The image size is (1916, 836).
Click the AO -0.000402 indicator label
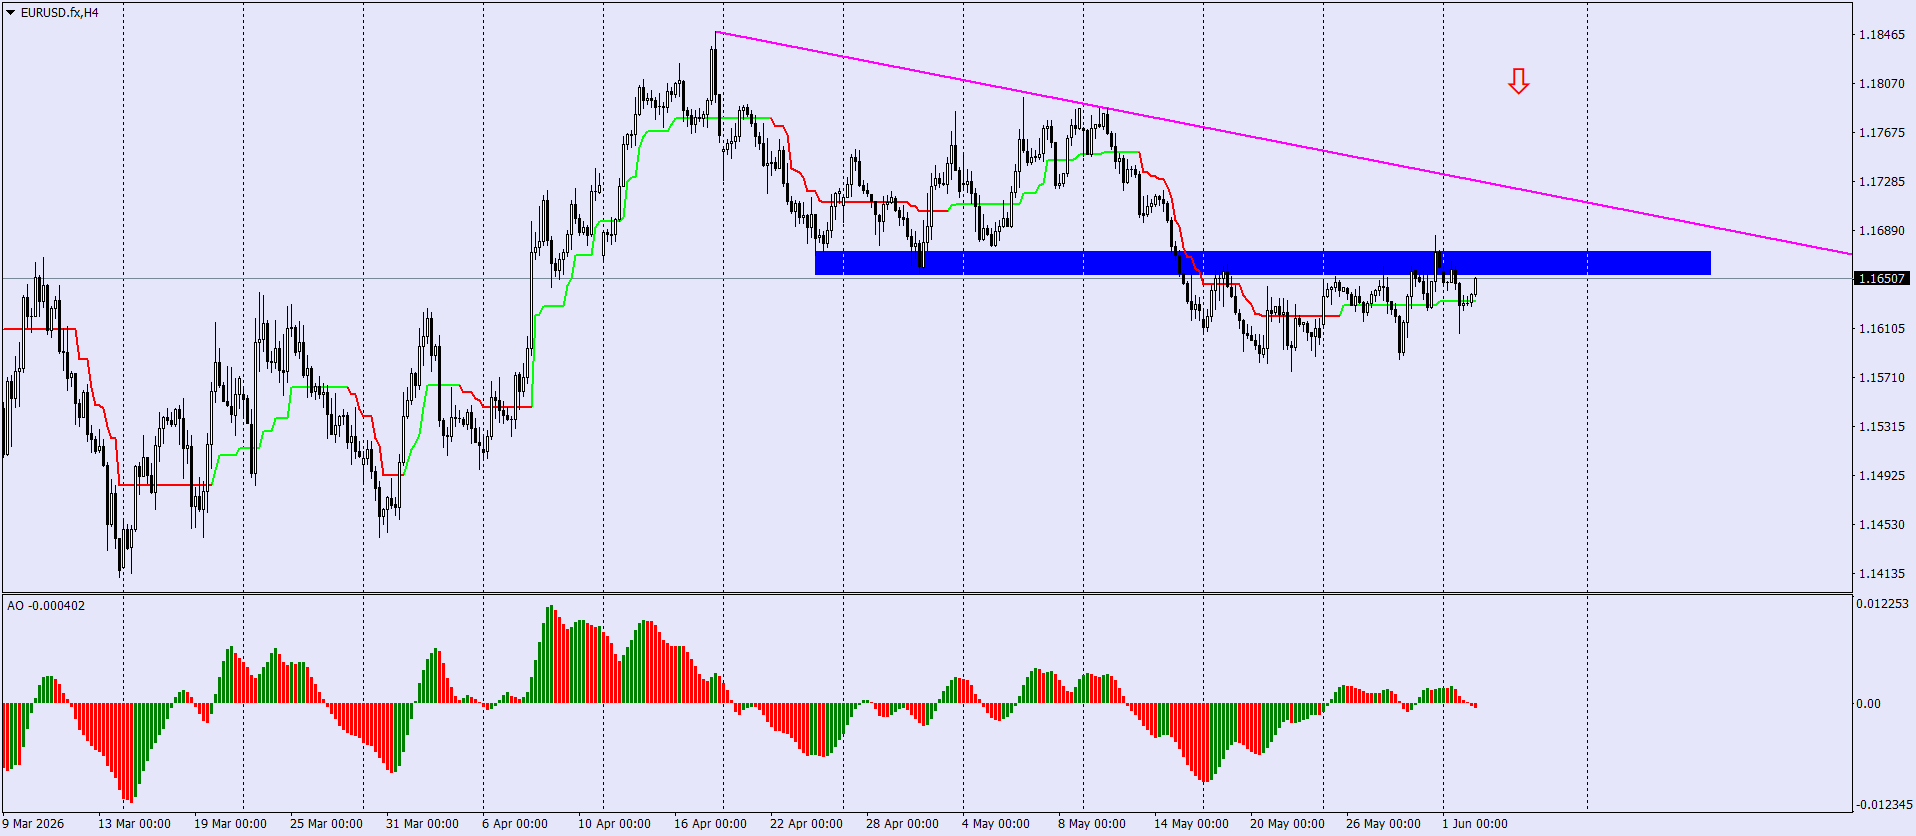click(x=46, y=606)
